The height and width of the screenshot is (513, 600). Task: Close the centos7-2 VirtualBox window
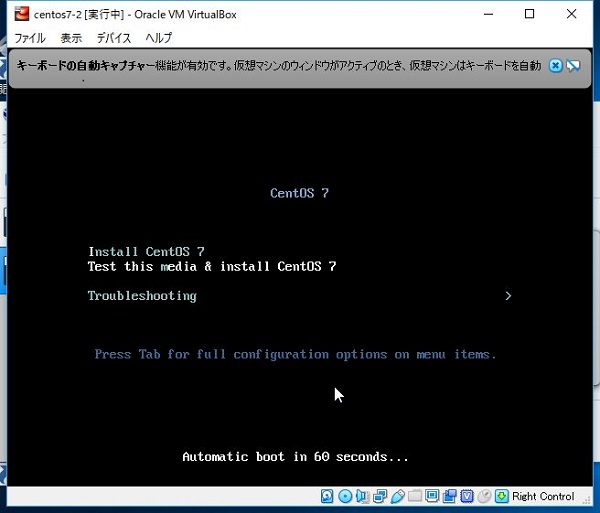571,14
